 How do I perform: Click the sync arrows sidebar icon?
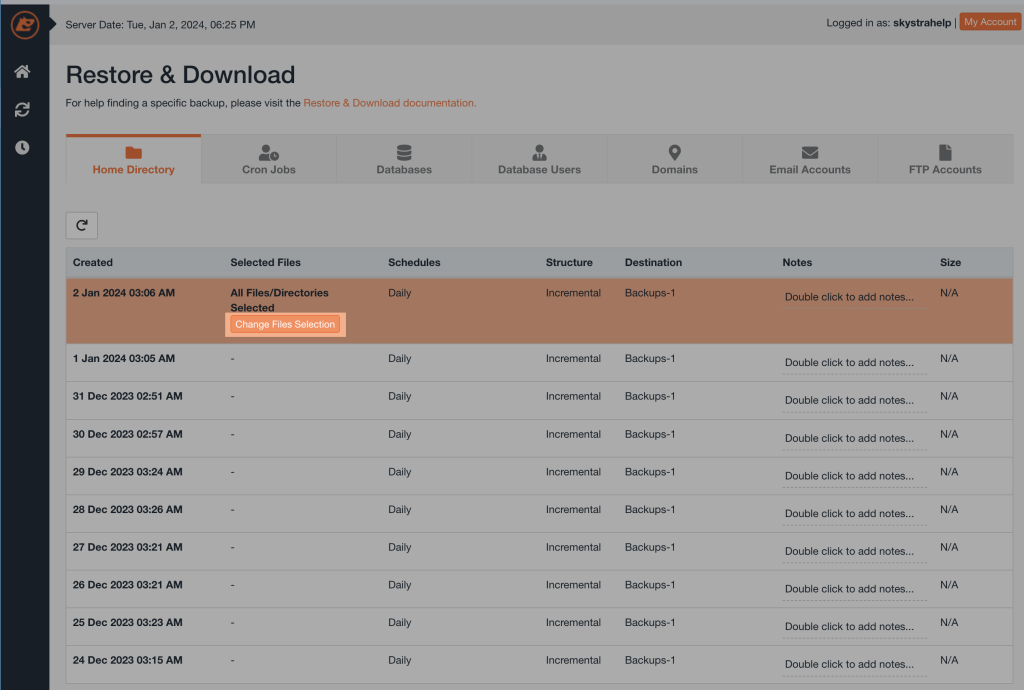coord(22,110)
